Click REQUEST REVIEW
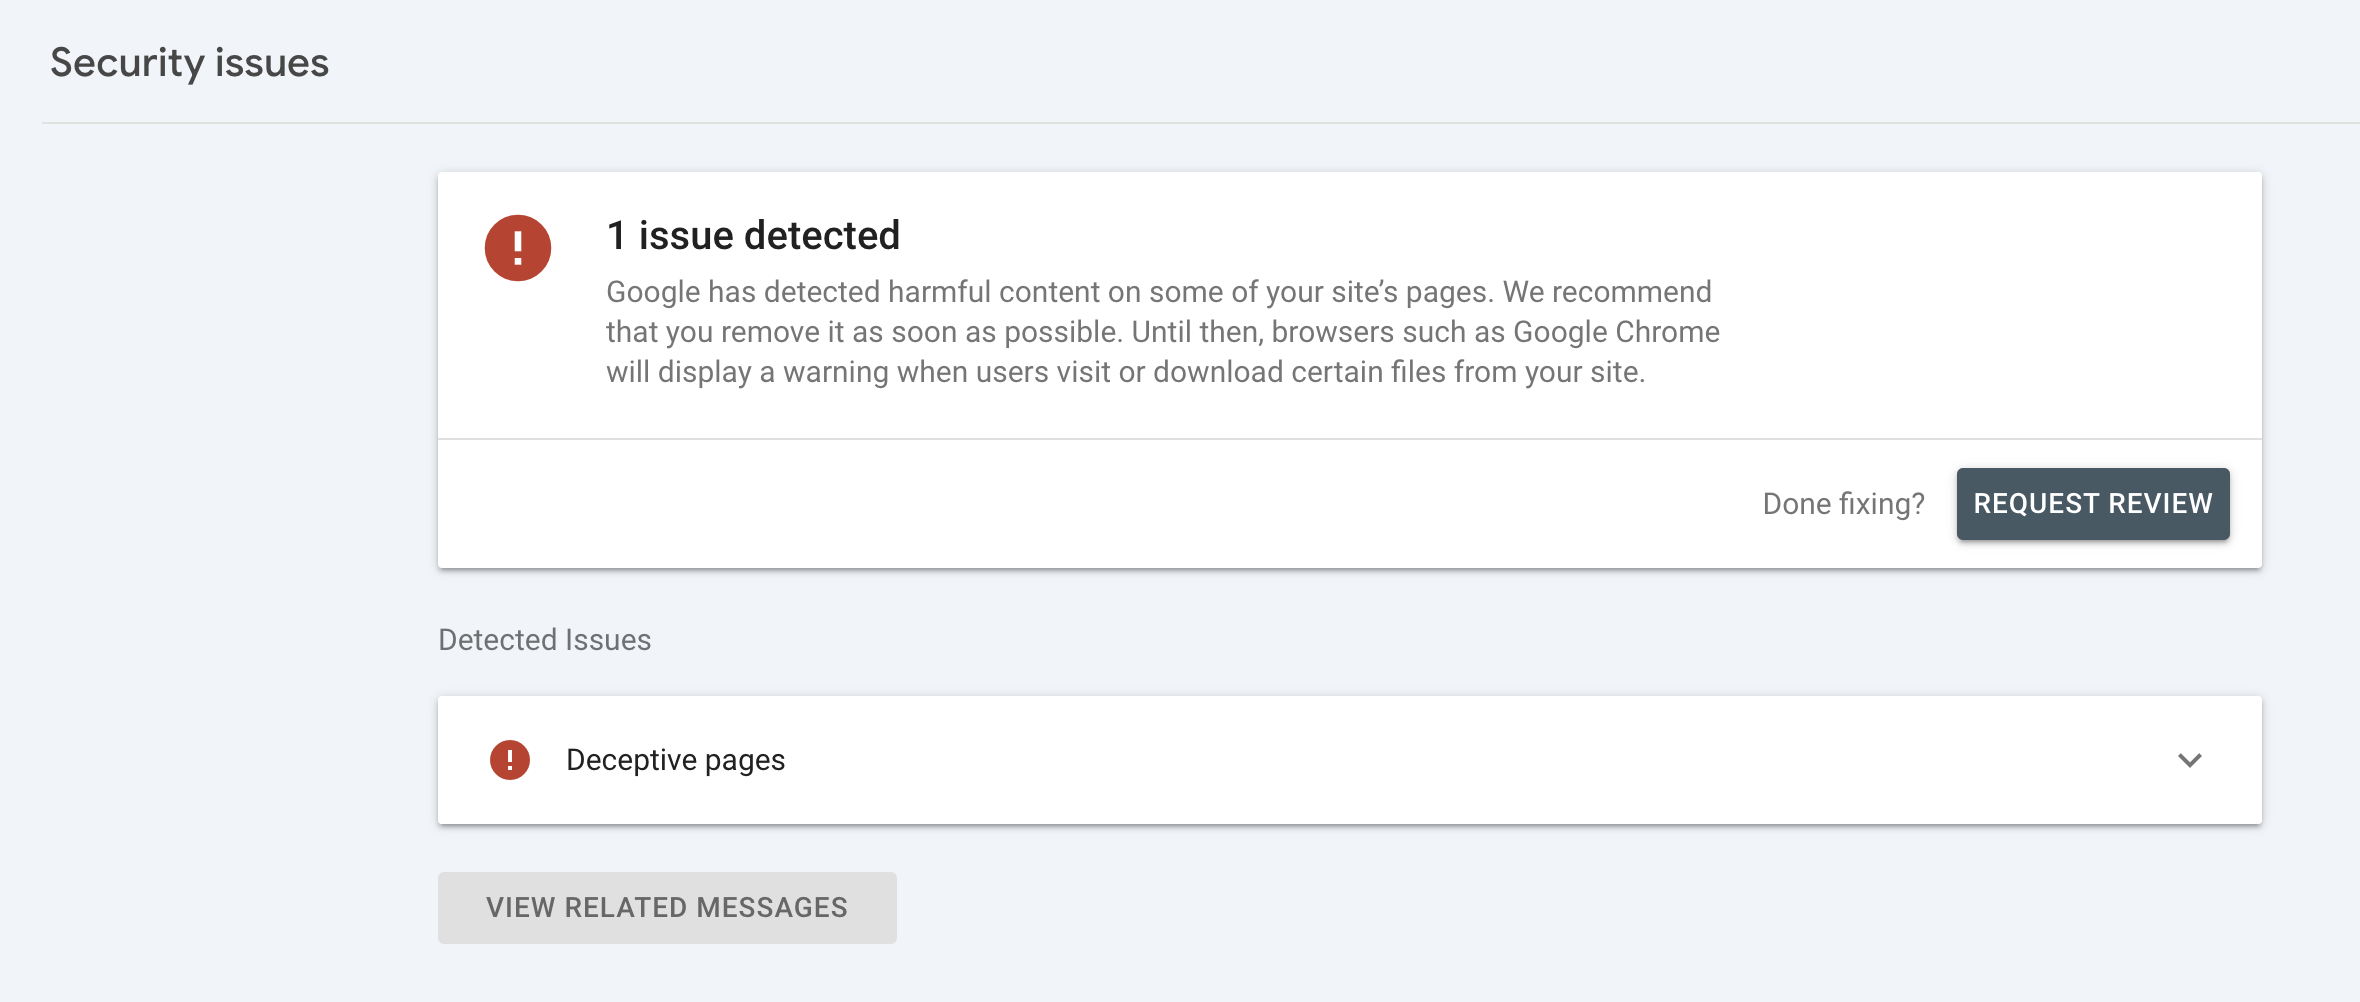2360x1002 pixels. tap(2092, 503)
